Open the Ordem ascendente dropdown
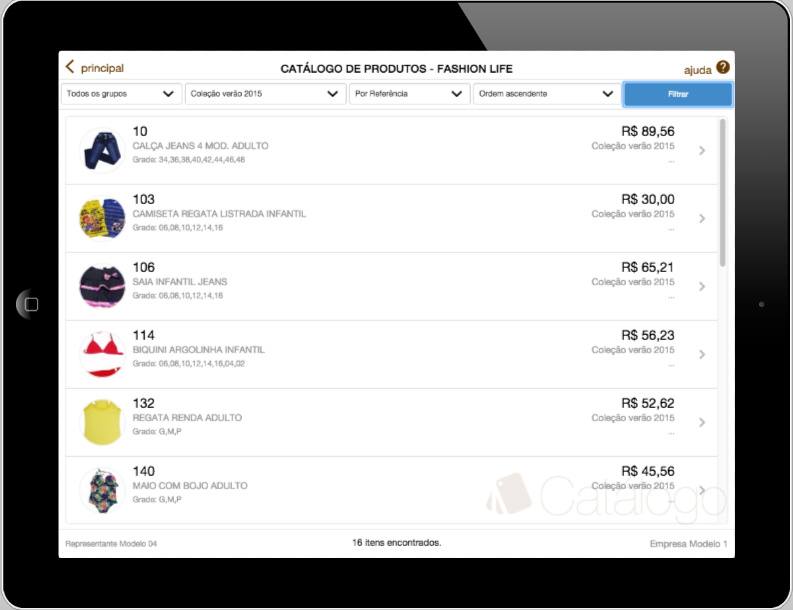 [x=547, y=94]
